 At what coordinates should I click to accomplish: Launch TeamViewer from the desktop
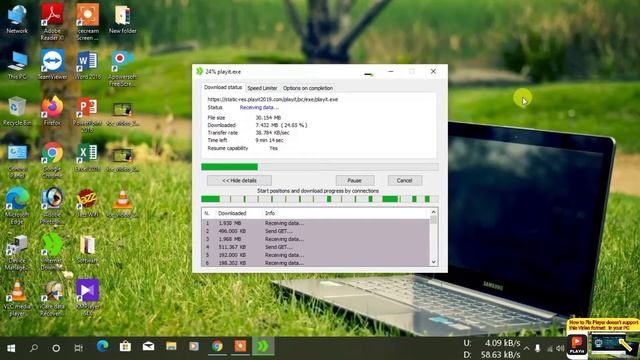[52, 64]
